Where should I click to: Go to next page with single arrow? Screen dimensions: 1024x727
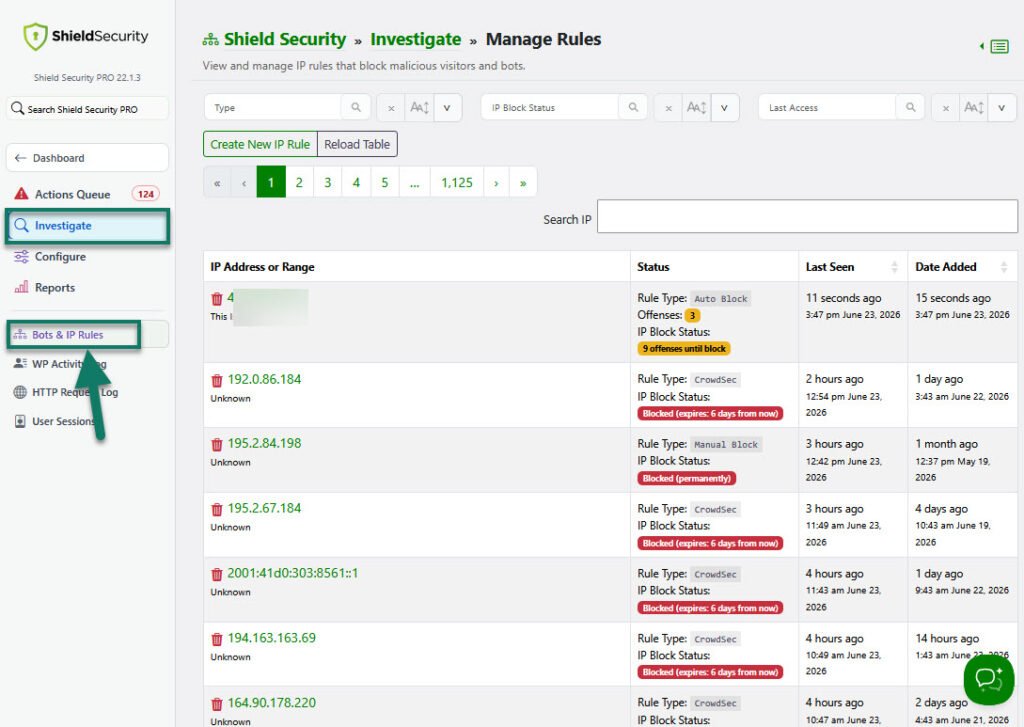point(496,182)
